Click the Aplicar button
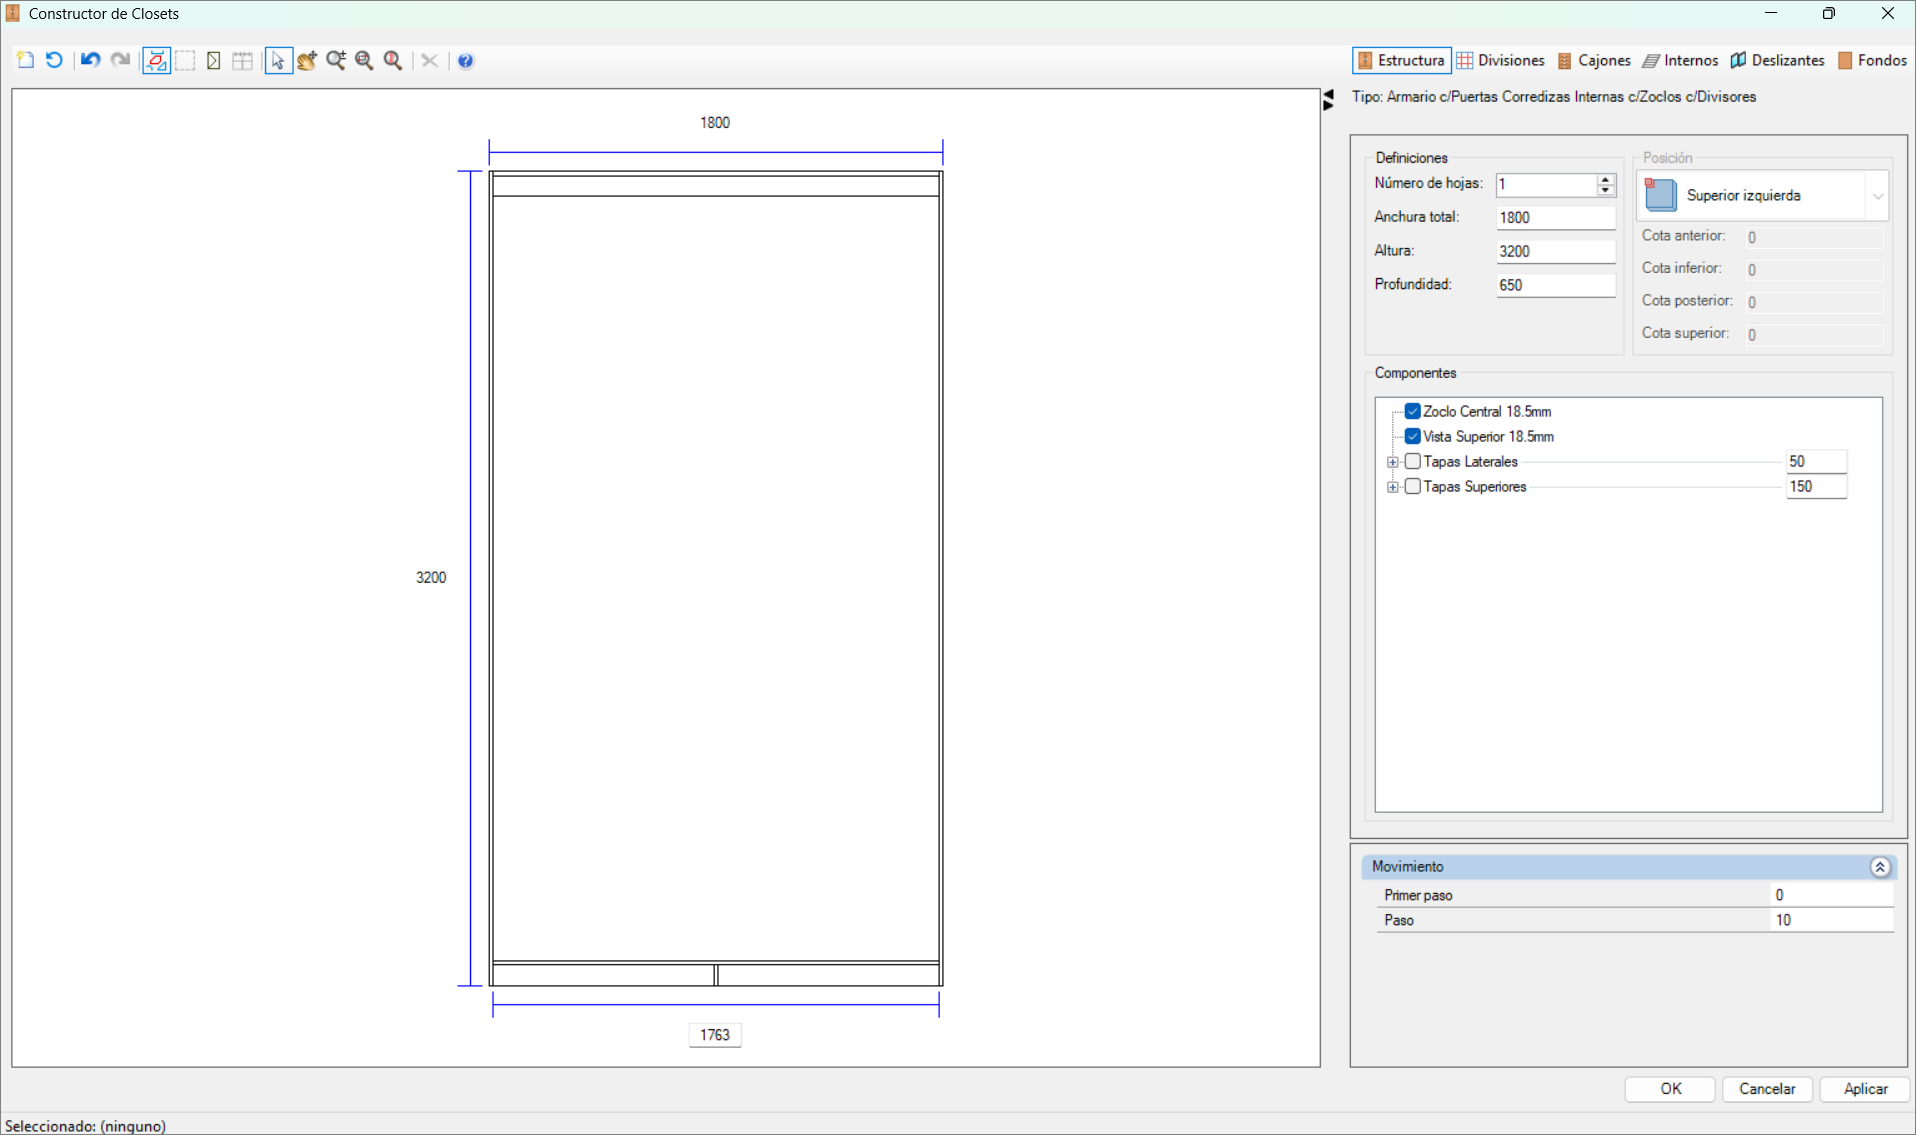1916x1135 pixels. (1865, 1089)
